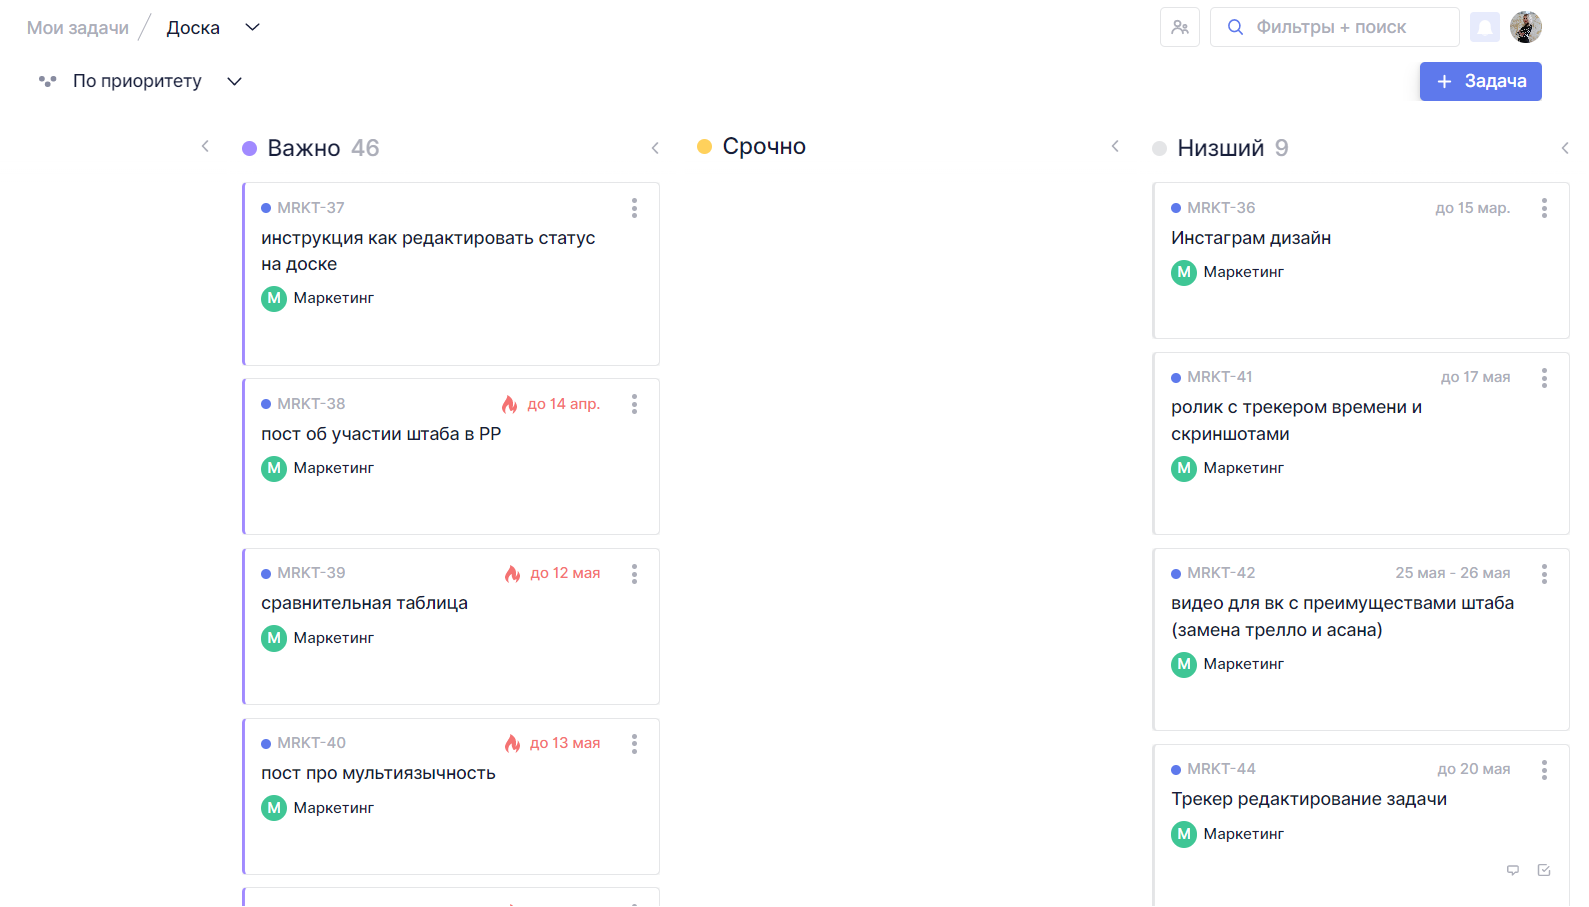
Task: Open notifications bell
Action: 1485,27
